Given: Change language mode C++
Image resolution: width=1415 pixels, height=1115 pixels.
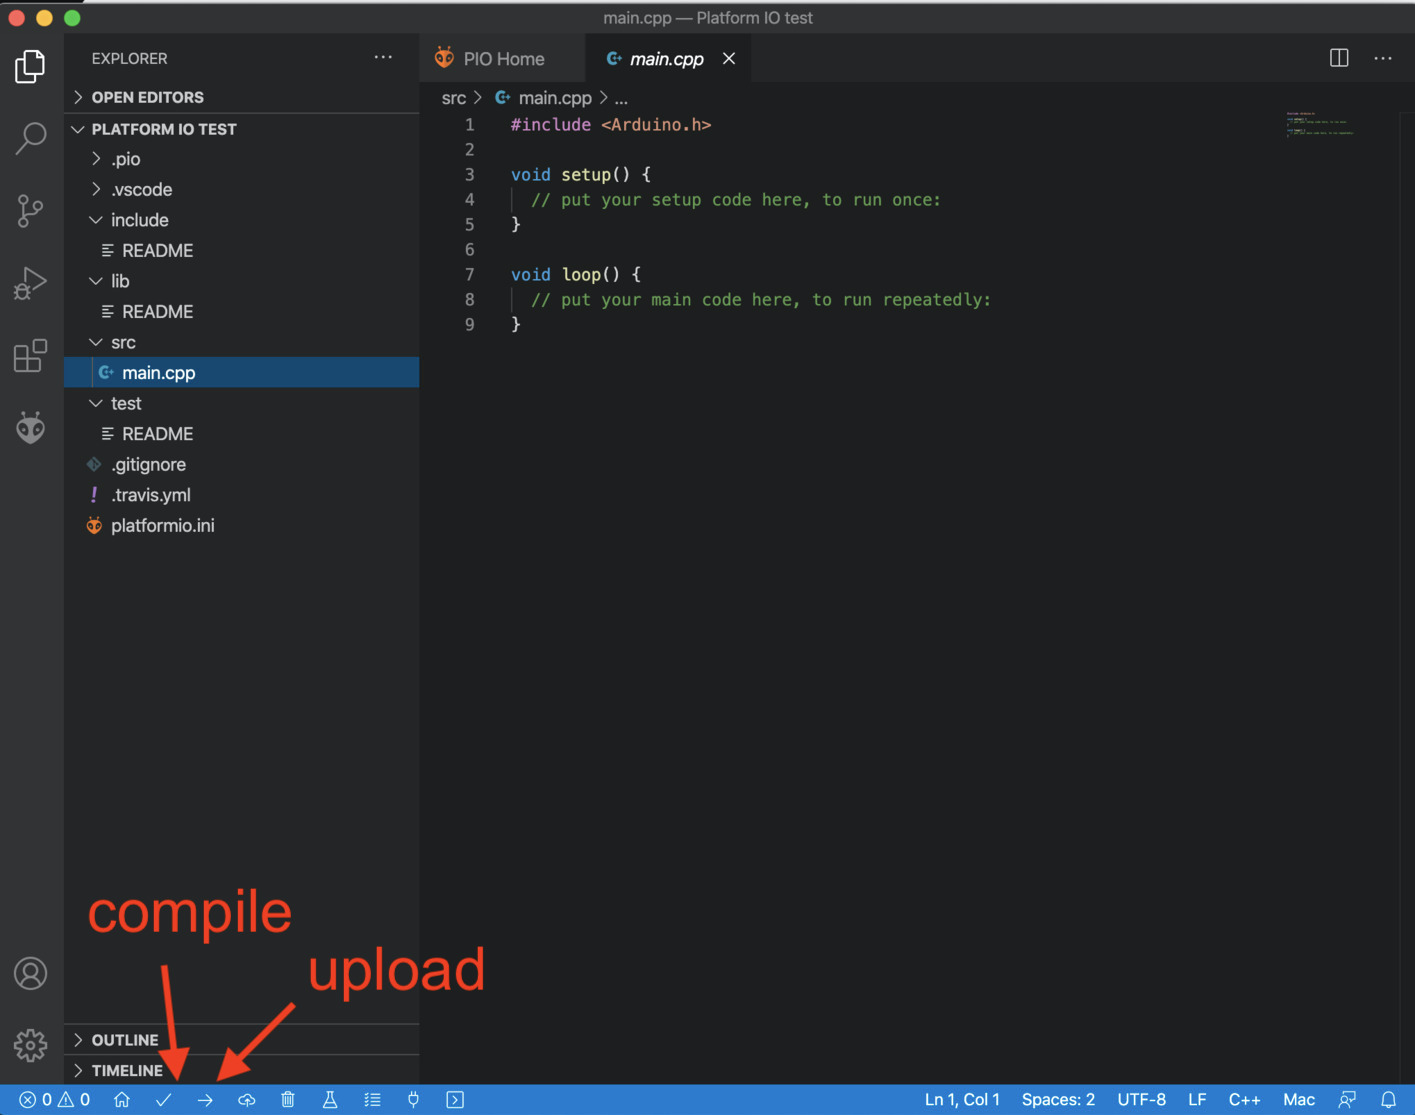Looking at the screenshot, I should pyautogui.click(x=1244, y=1099).
